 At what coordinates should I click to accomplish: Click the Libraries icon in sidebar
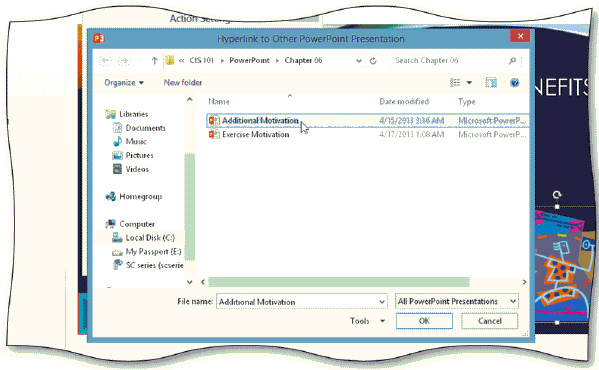(110, 114)
